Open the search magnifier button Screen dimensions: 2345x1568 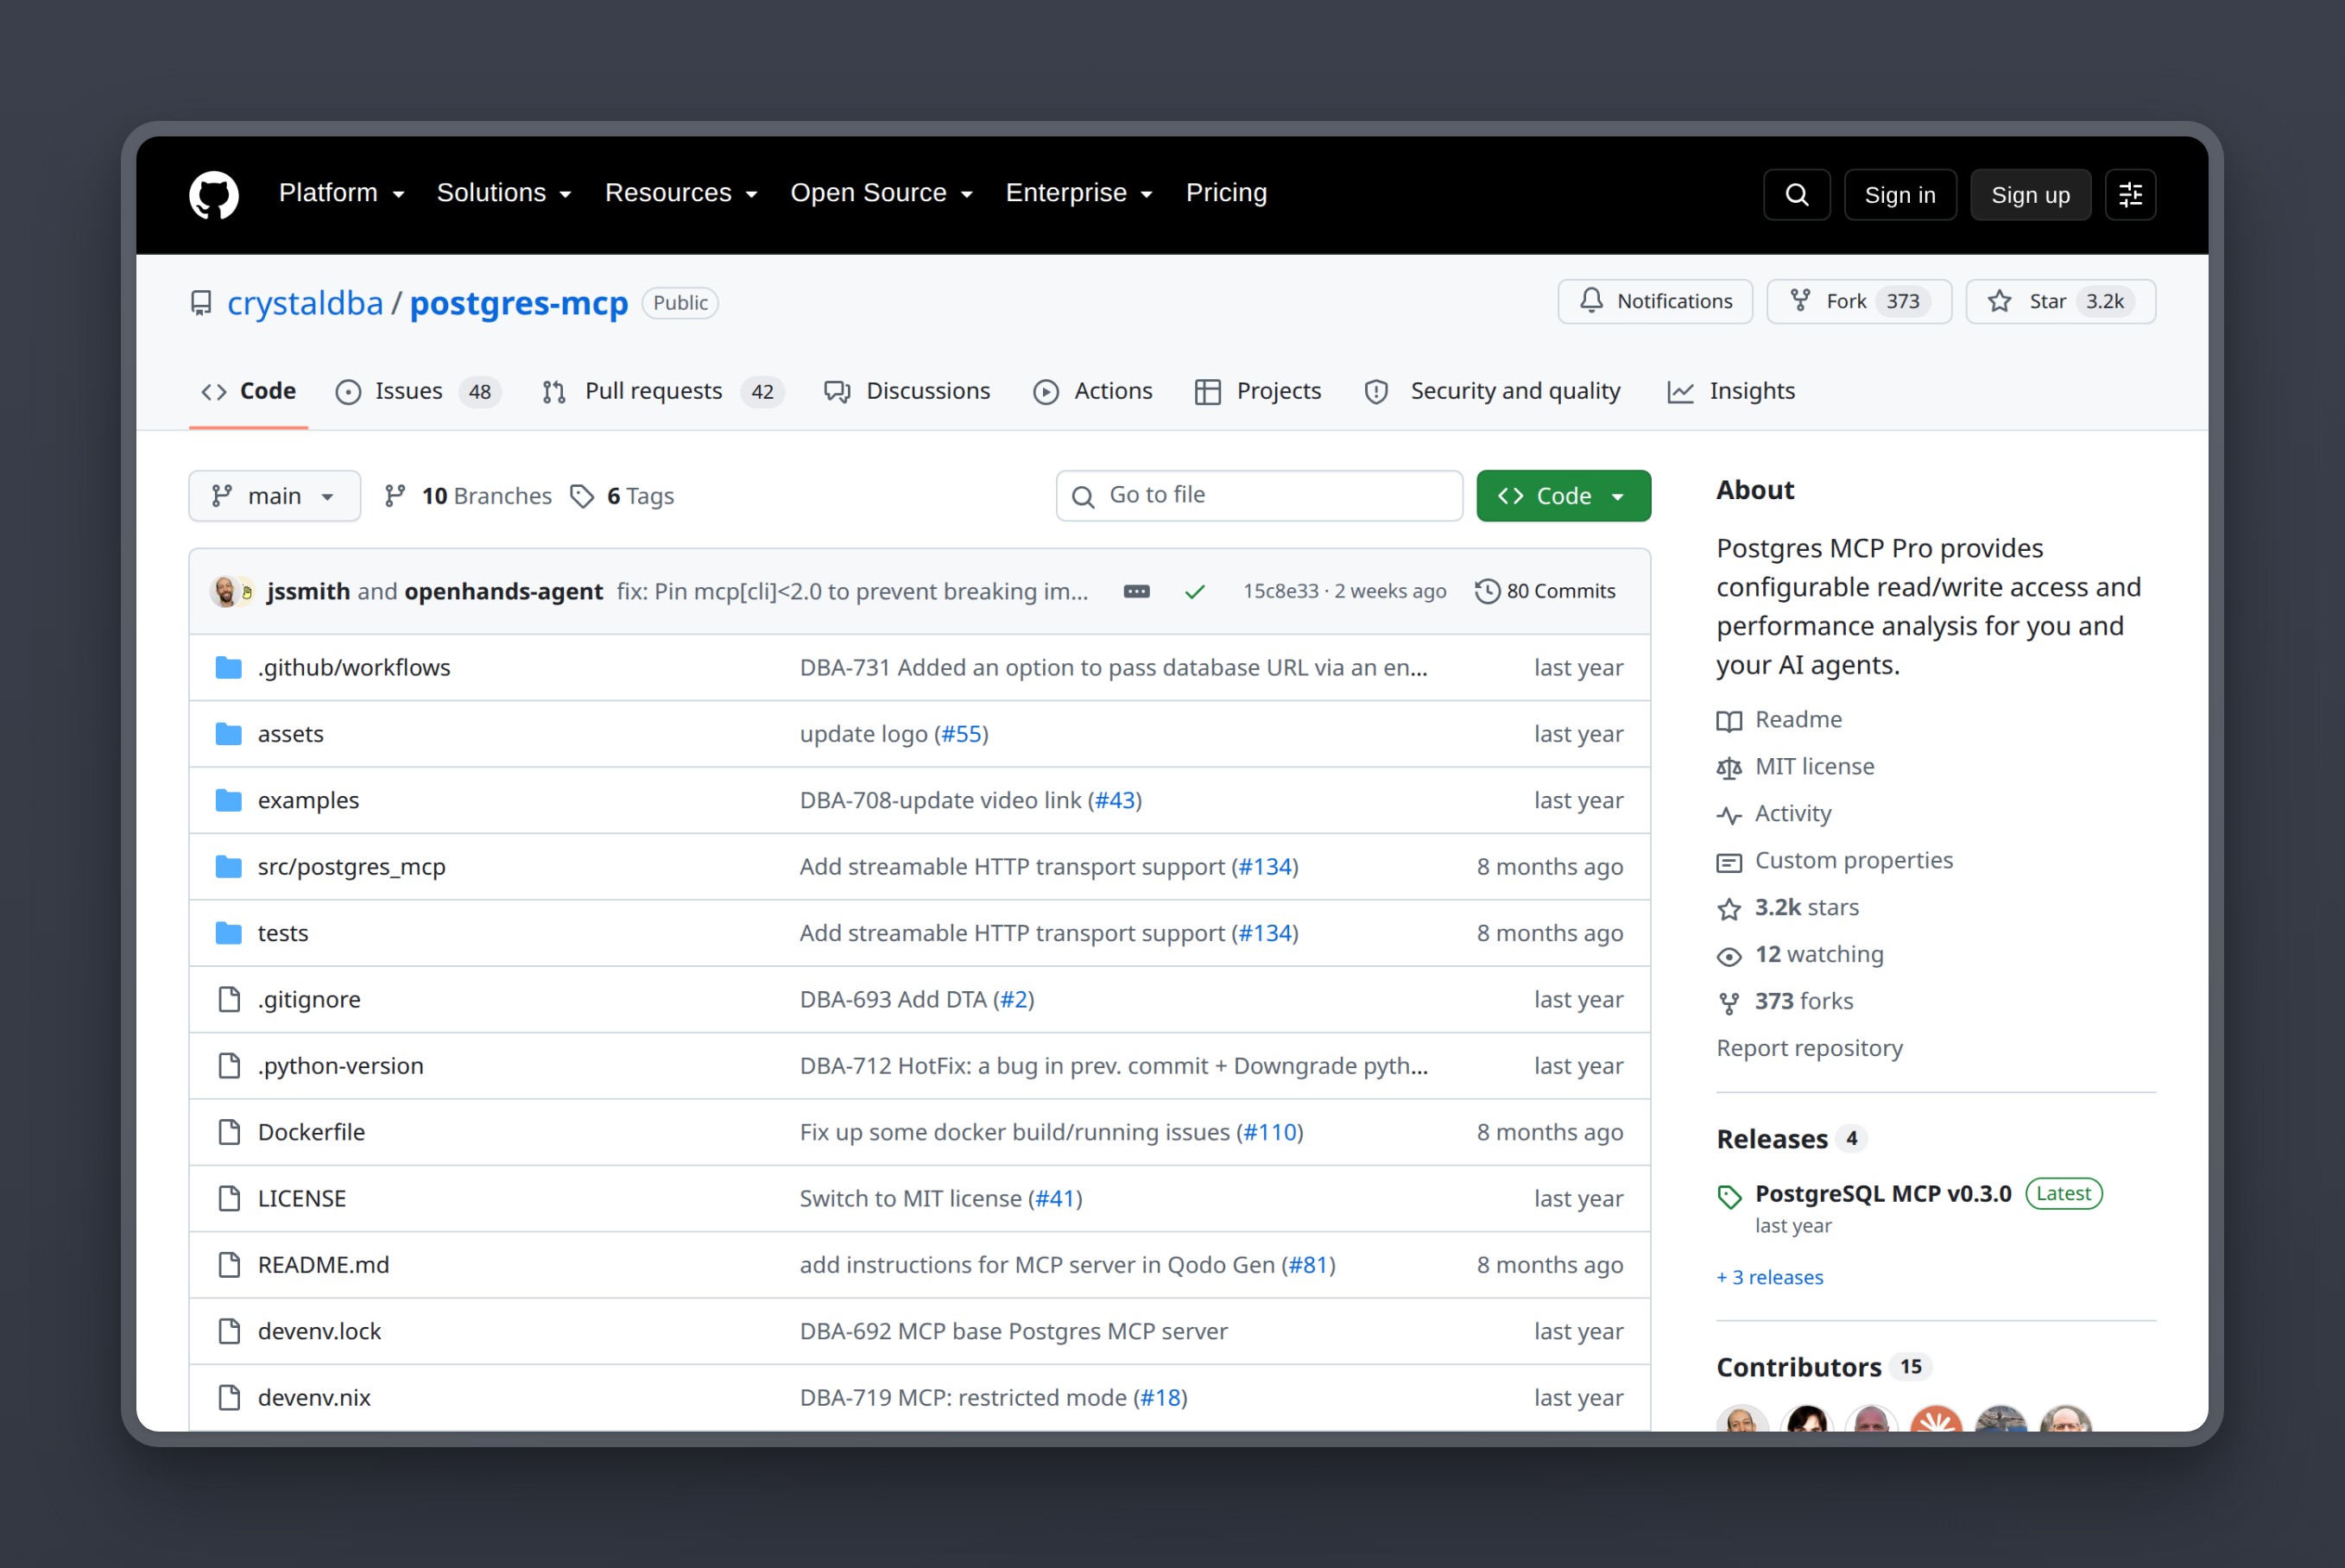(1796, 195)
